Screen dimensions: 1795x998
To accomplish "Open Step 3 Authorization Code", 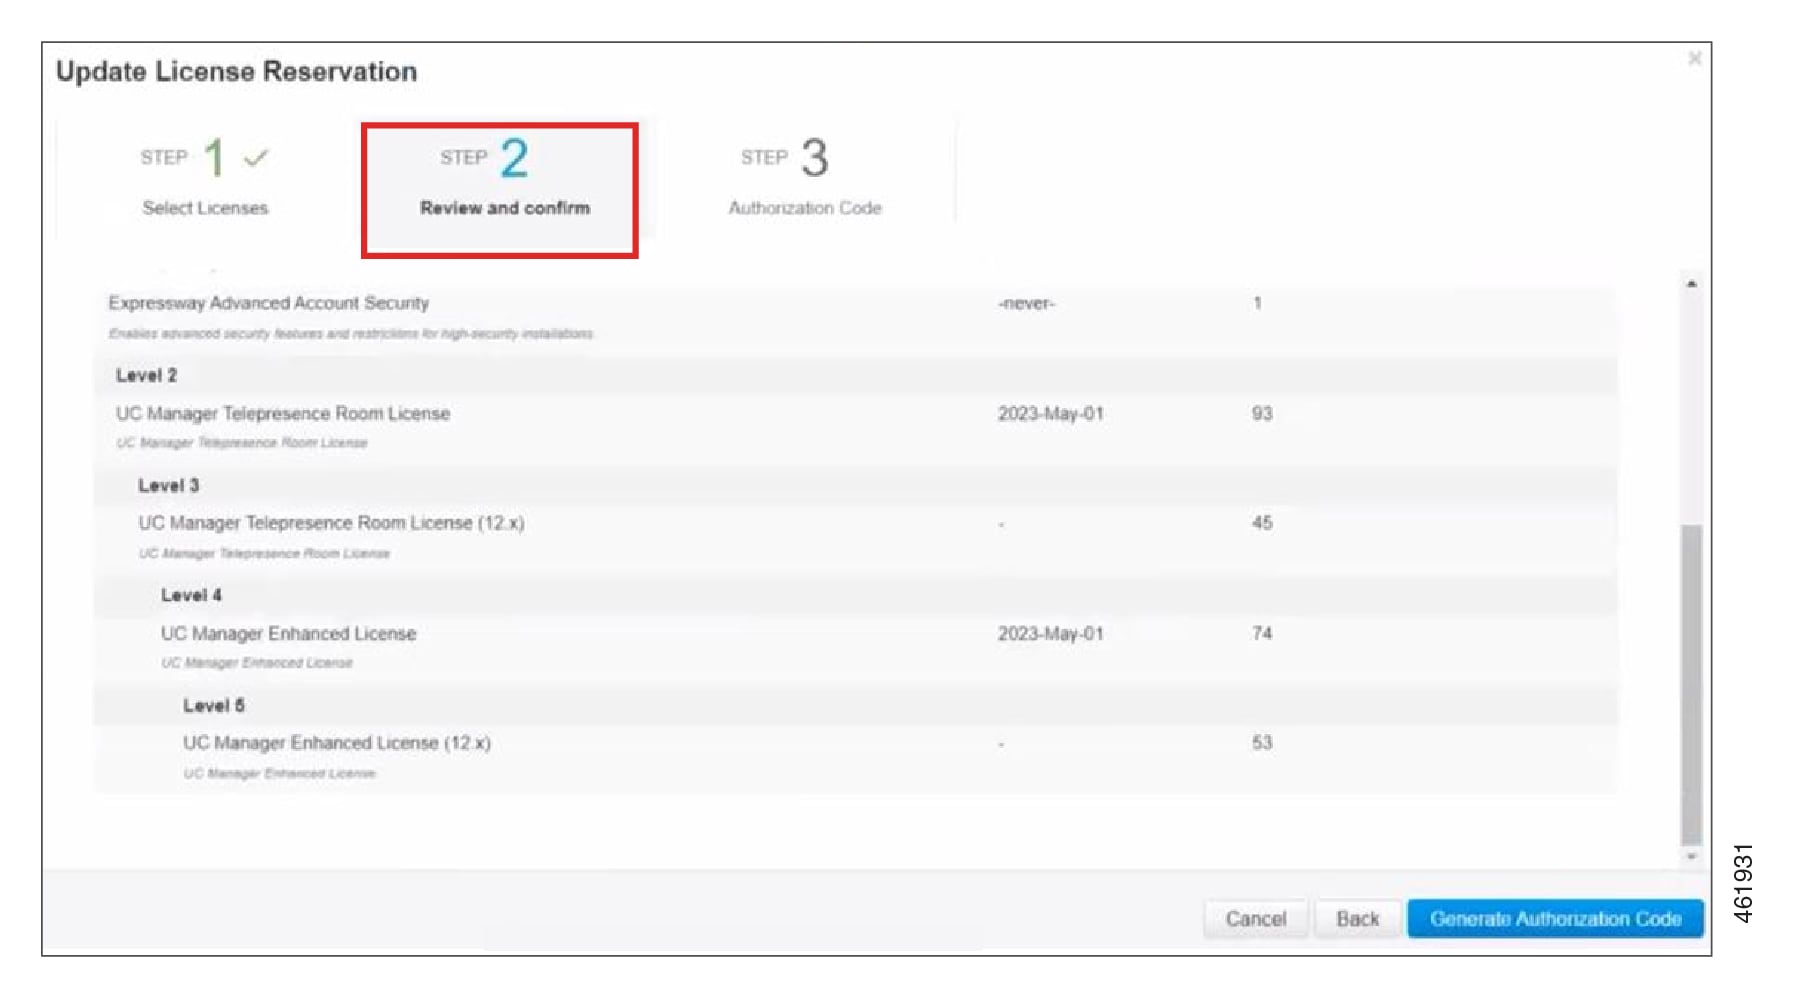I will click(804, 177).
